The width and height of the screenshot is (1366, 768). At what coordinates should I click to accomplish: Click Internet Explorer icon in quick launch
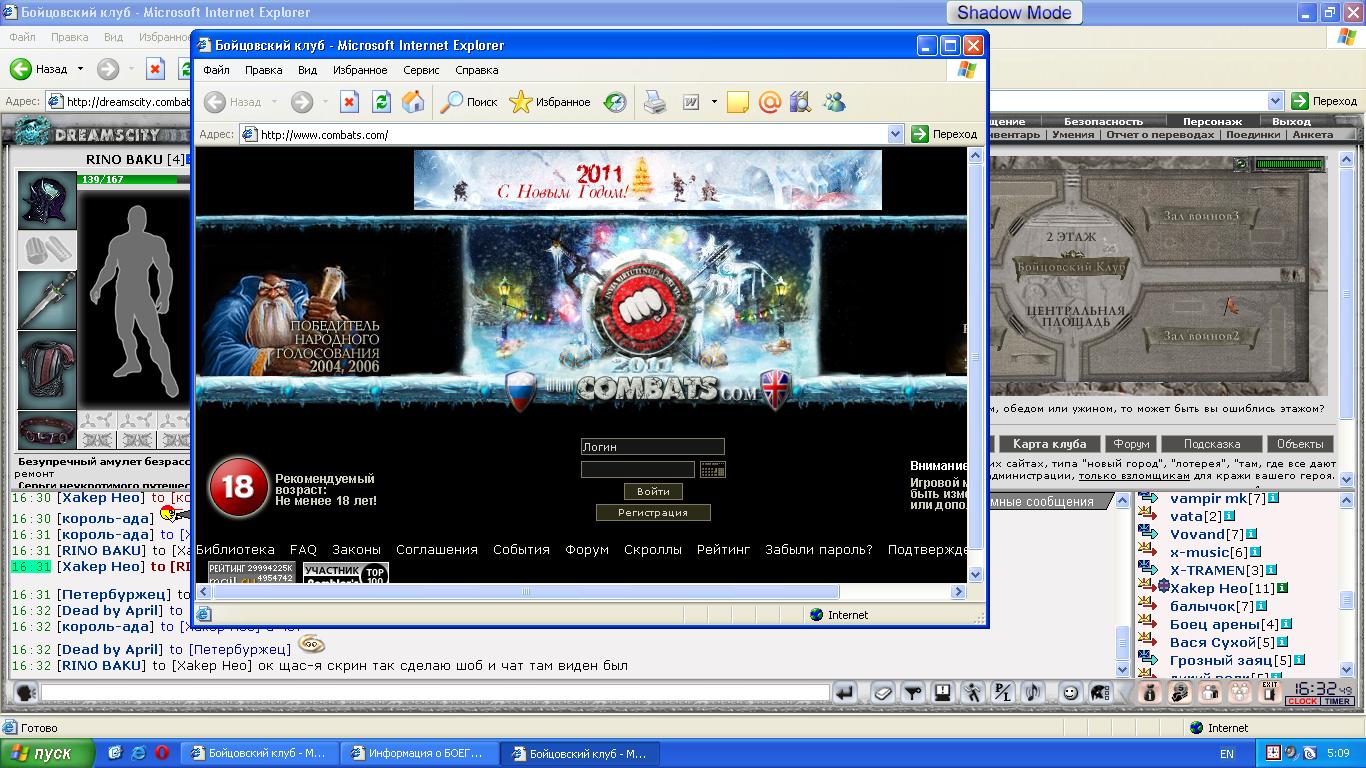point(138,753)
